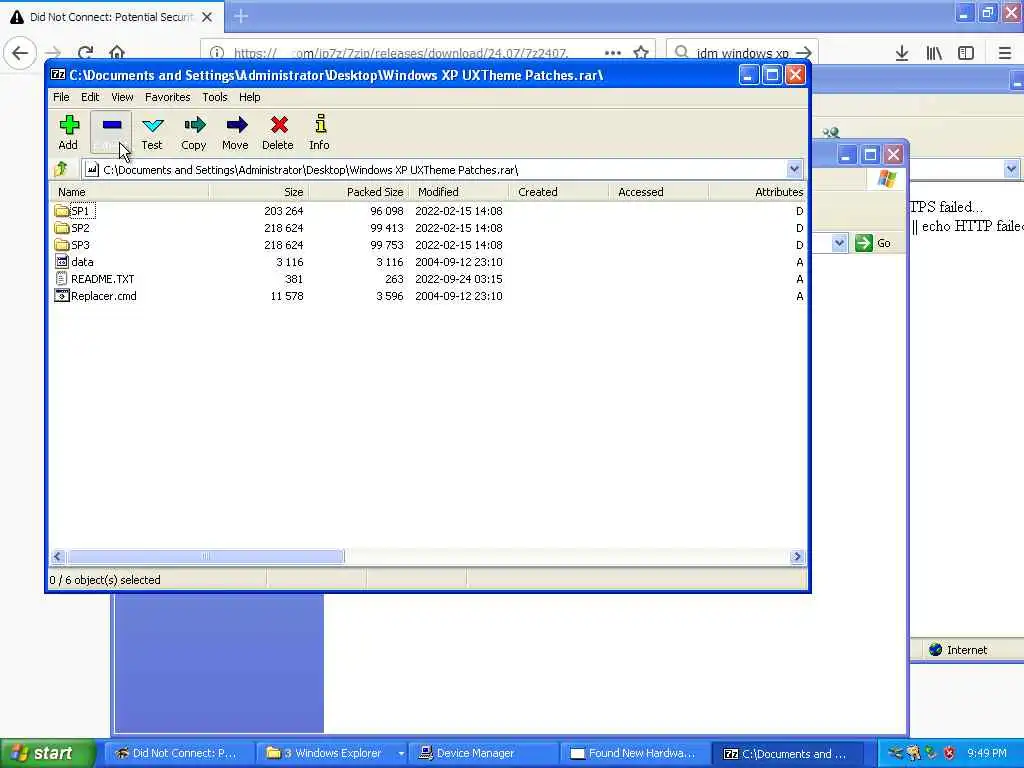This screenshot has height=768, width=1024.
Task: Click the red shield tray icon
Action: point(949,753)
